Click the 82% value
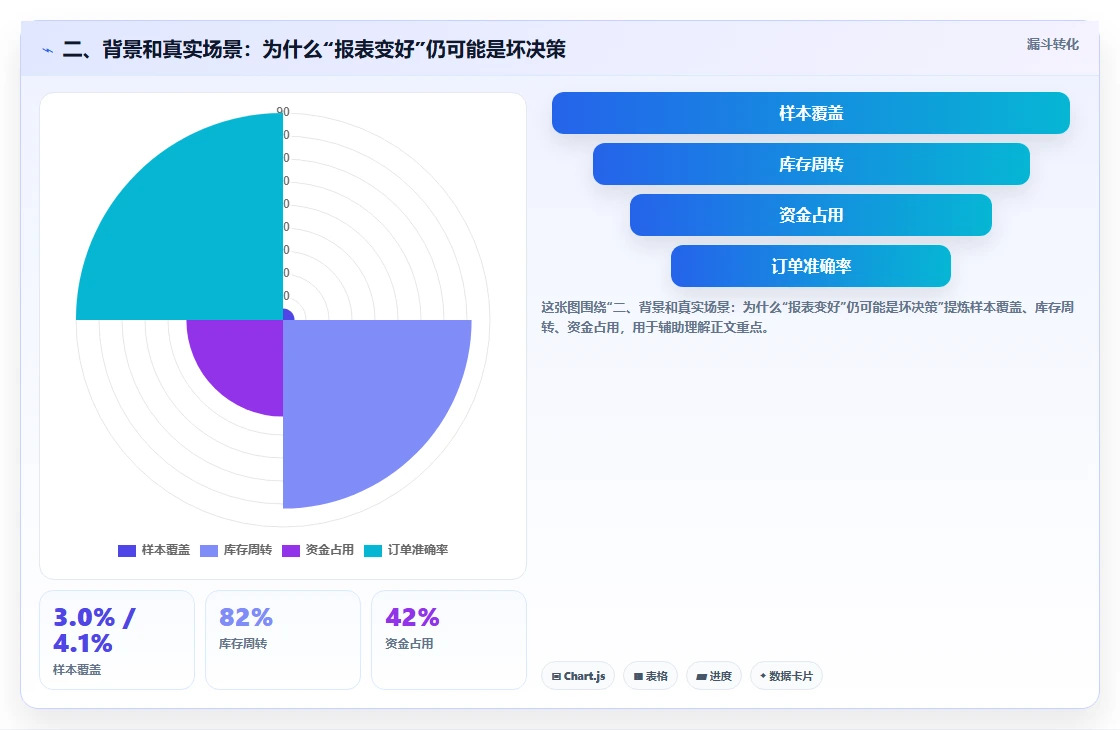Image resolution: width=1120 pixels, height=730 pixels. pos(246,617)
